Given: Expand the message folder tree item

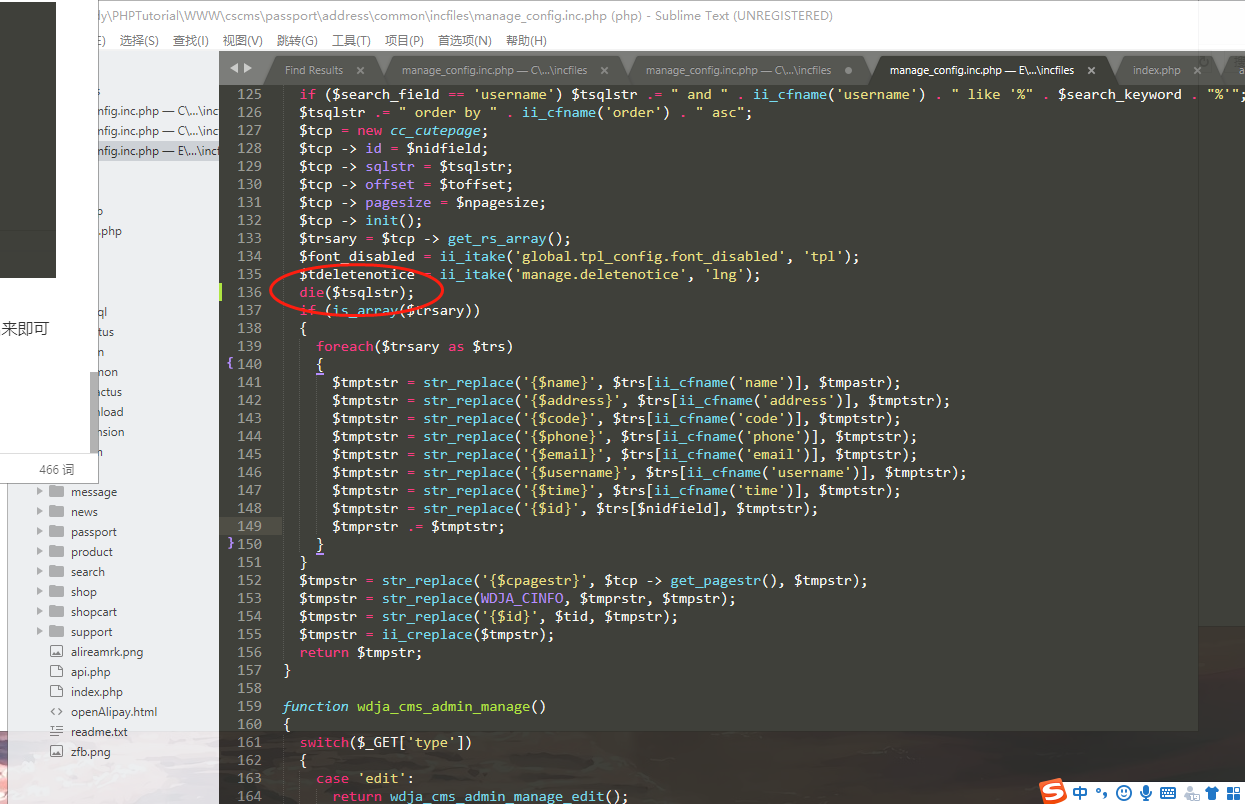Looking at the screenshot, I should pos(41,492).
